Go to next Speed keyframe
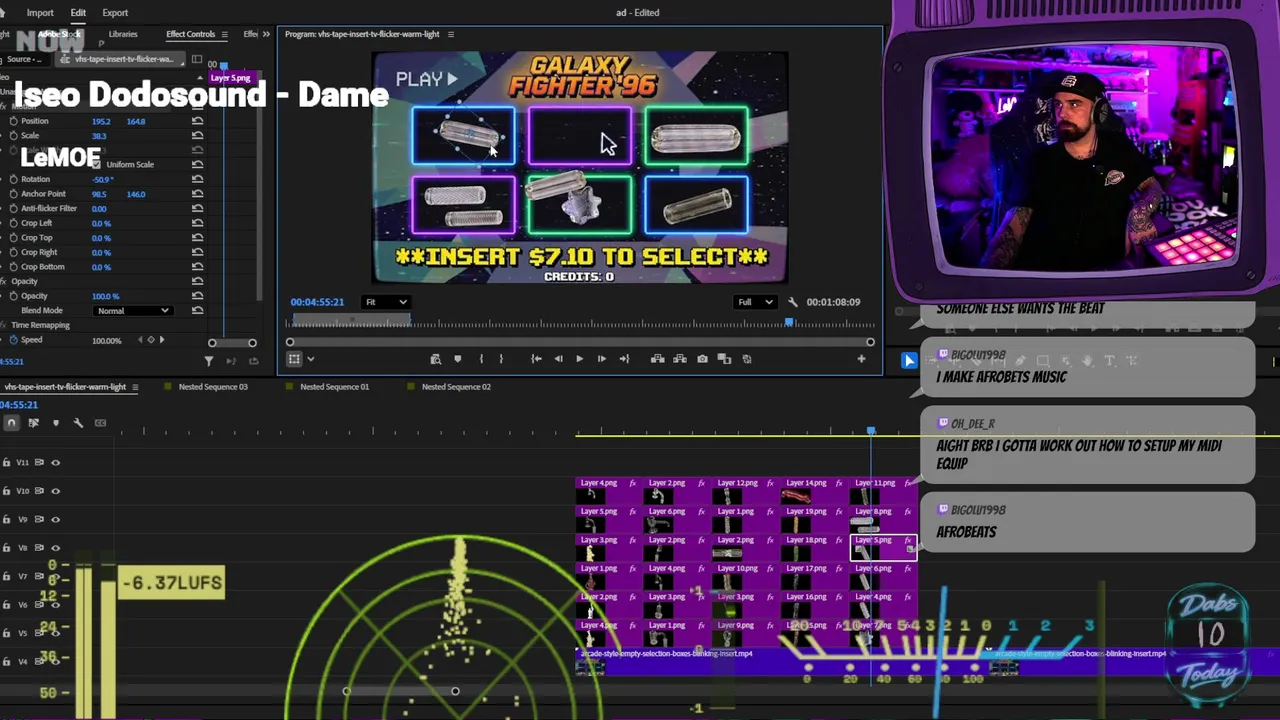 pyautogui.click(x=162, y=340)
